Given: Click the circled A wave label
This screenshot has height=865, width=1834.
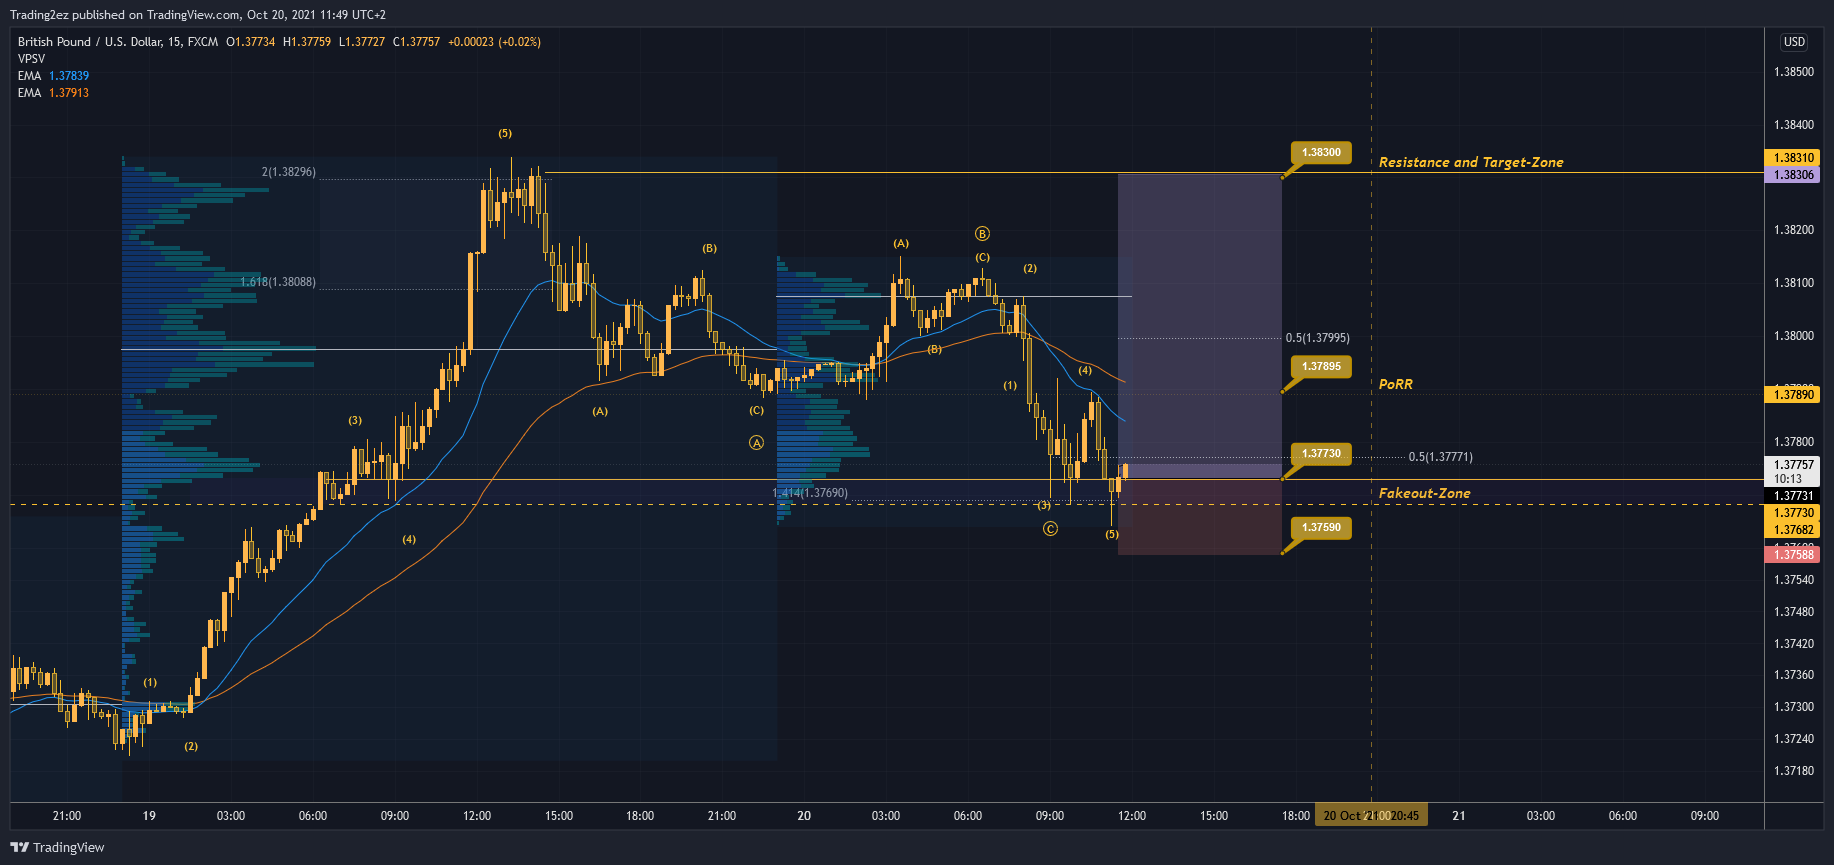Looking at the screenshot, I should 757,443.
